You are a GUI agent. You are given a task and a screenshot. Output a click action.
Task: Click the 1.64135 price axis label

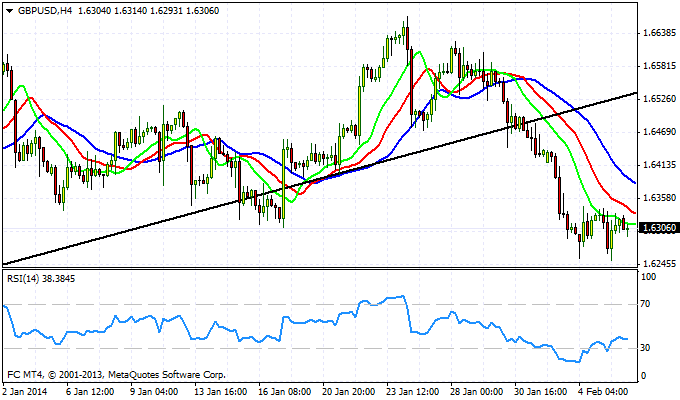point(658,165)
